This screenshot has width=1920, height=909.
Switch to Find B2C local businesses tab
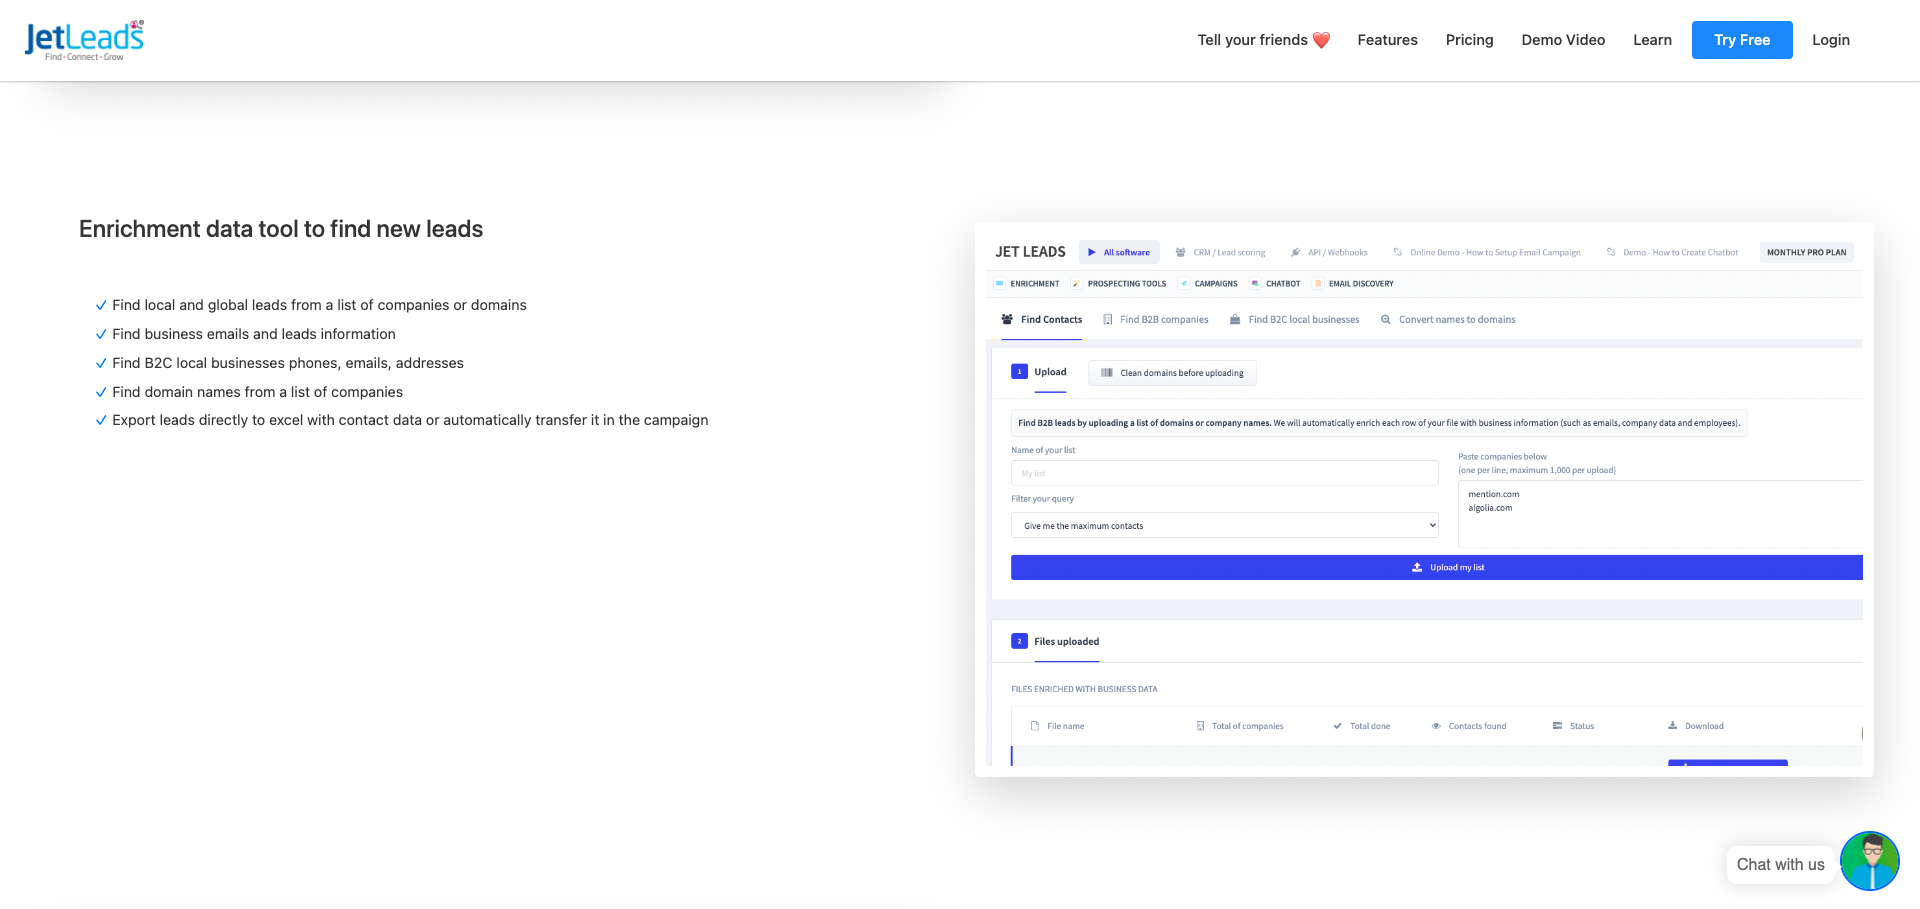pyautogui.click(x=1295, y=320)
